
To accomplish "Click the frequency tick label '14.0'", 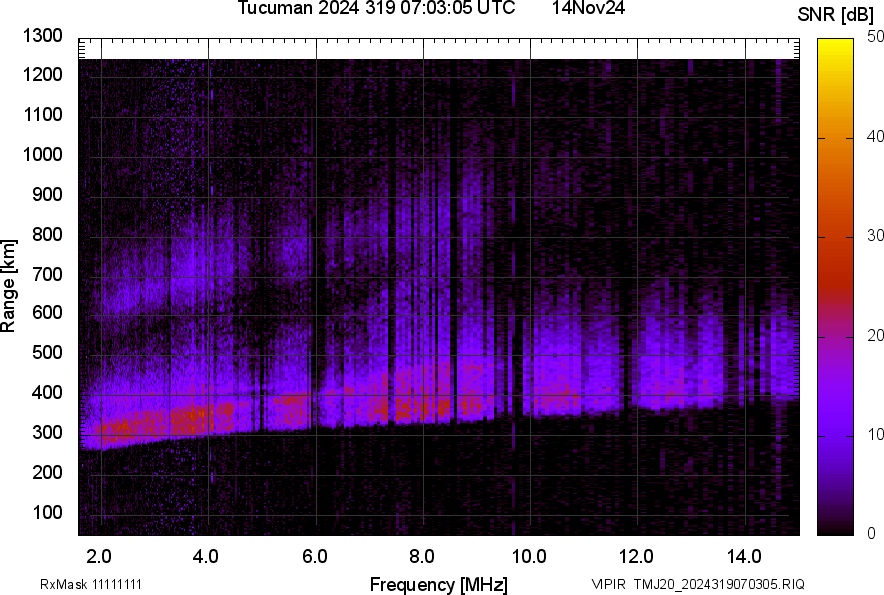I will click(x=744, y=557).
